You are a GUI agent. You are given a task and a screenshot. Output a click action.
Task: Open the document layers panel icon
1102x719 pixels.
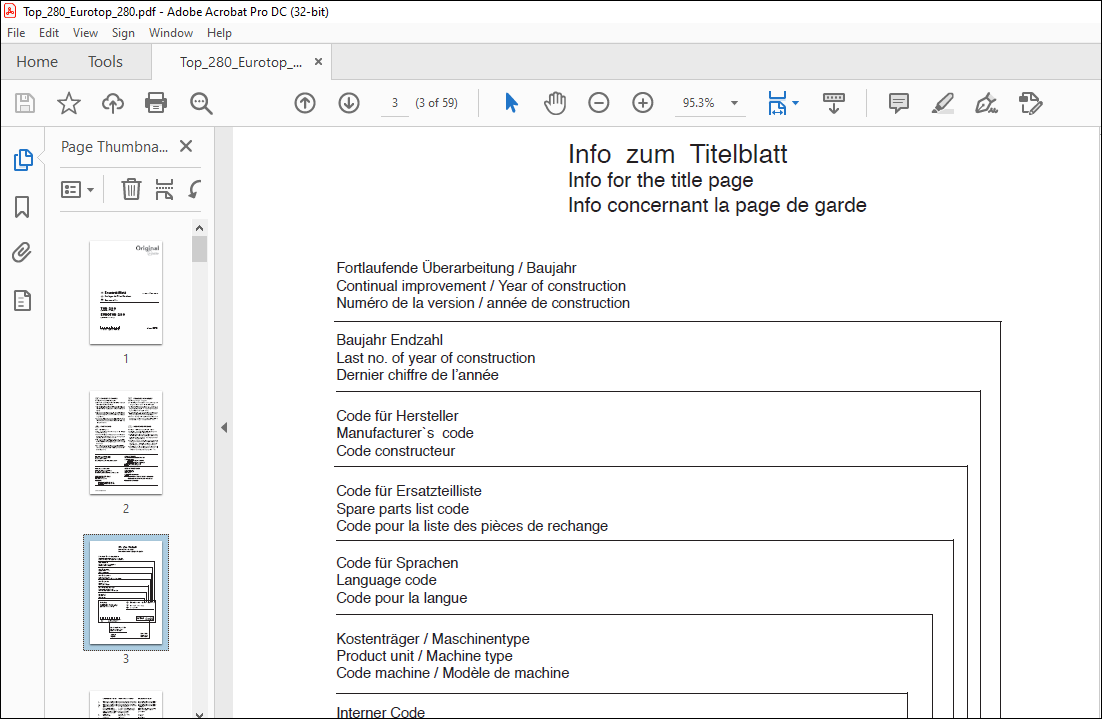(x=22, y=301)
